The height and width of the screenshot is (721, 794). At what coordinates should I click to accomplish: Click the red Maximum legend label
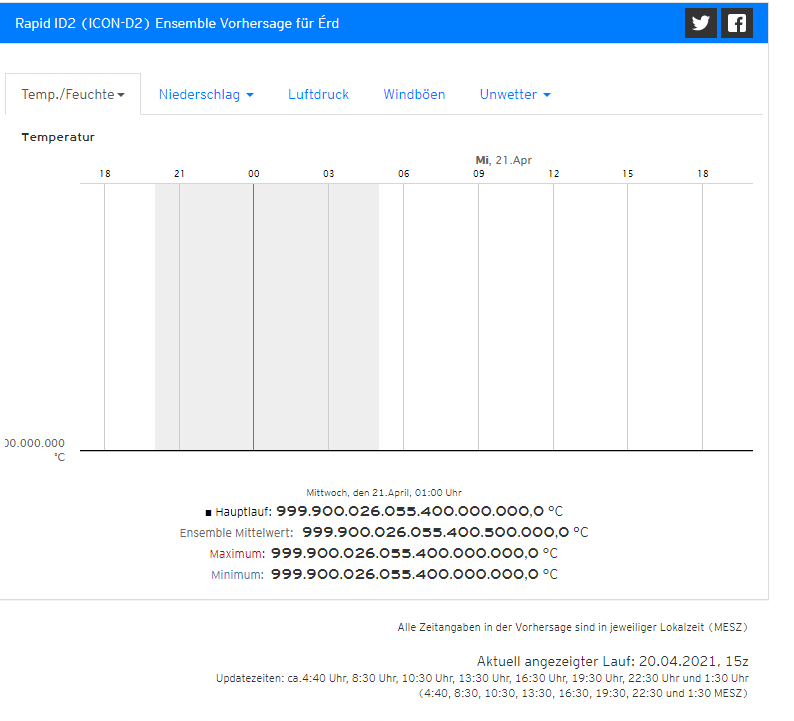(236, 554)
